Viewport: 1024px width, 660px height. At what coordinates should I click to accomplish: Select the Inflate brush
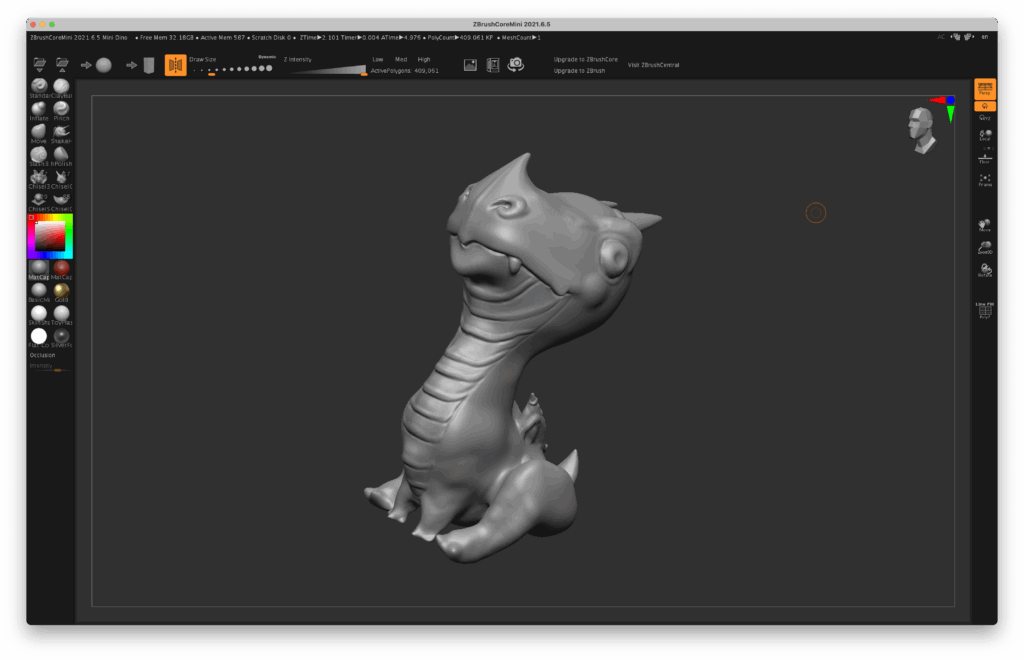[39, 110]
